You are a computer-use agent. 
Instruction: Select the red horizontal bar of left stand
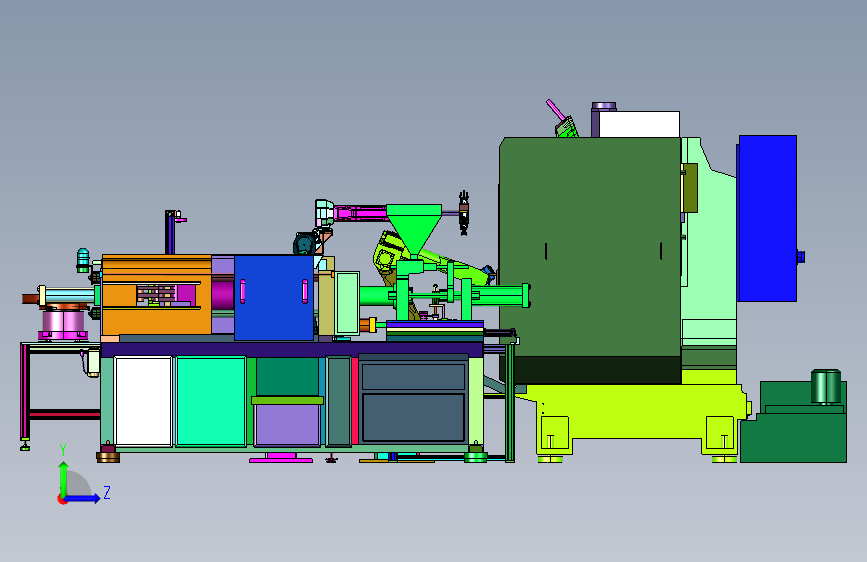point(65,414)
